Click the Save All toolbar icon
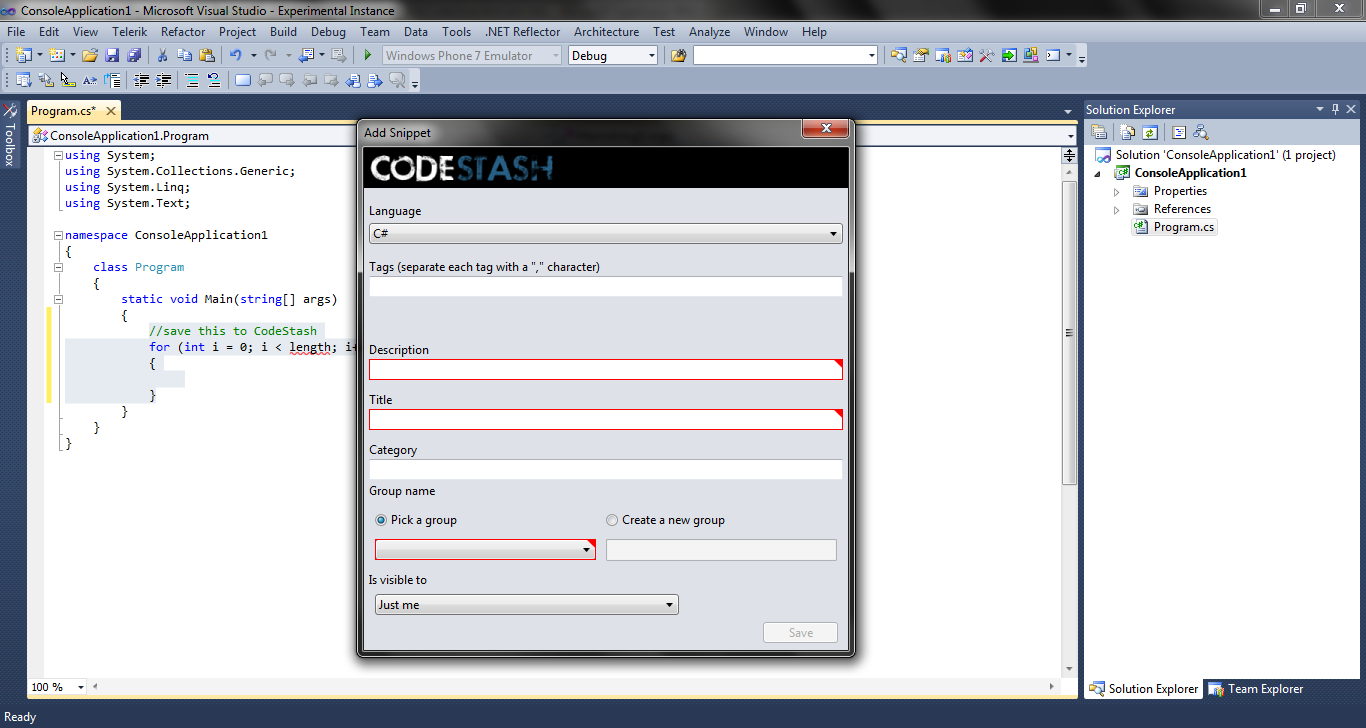 coord(134,56)
